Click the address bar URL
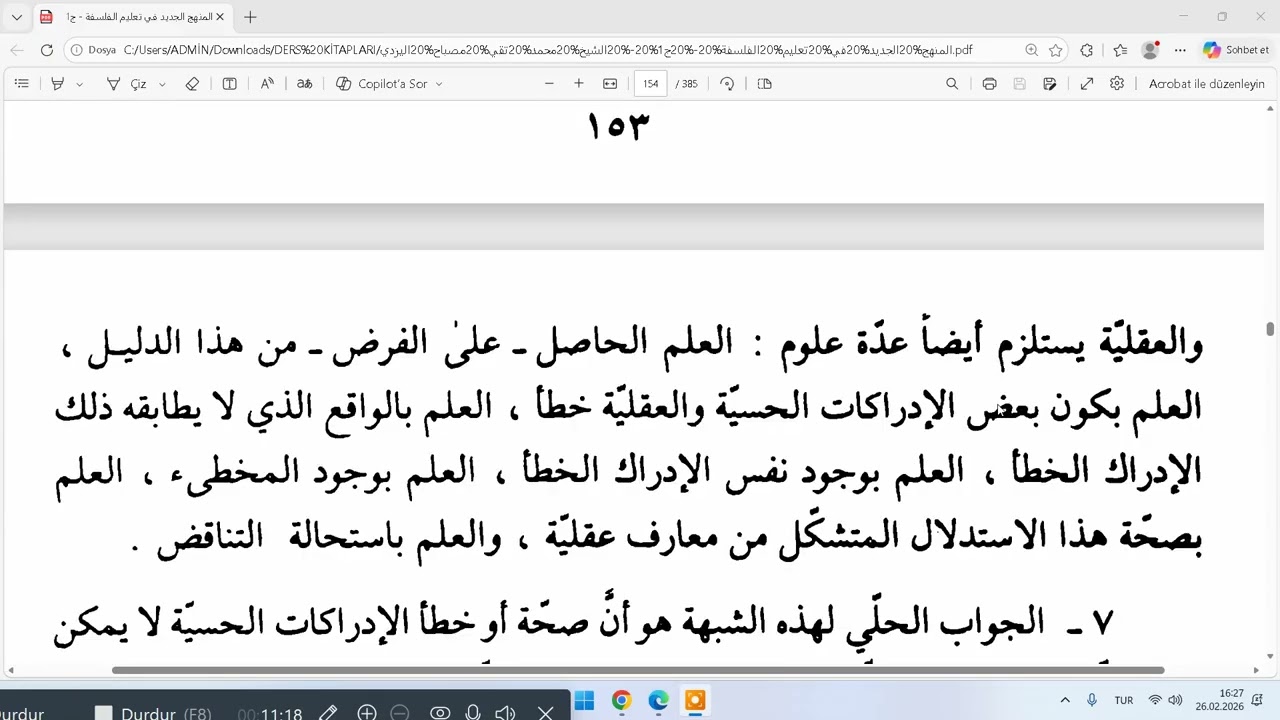Viewport: 1280px width, 720px height. click(548, 50)
